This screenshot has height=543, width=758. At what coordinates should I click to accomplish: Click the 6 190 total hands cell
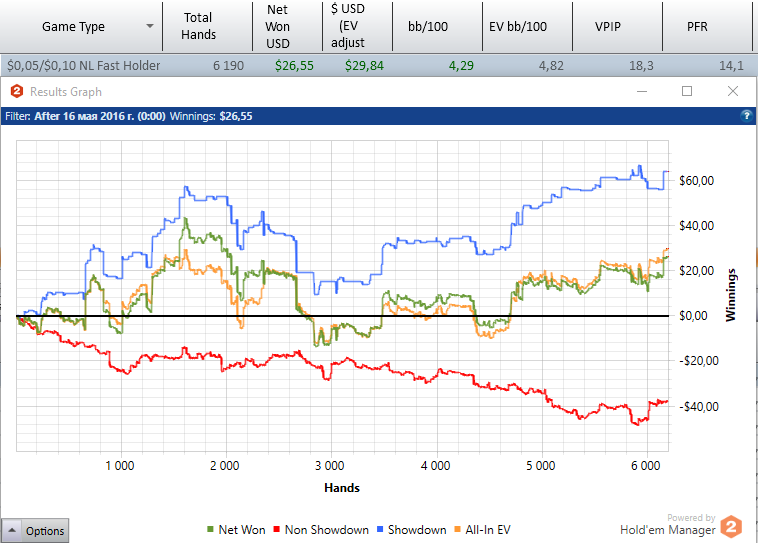228,65
